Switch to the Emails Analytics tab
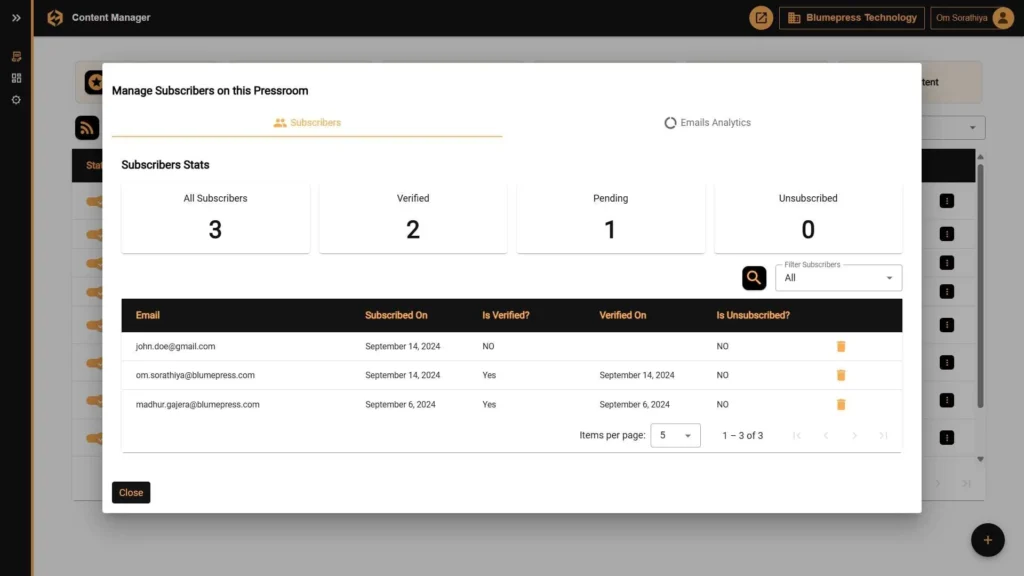The width and height of the screenshot is (1024, 576). [707, 122]
